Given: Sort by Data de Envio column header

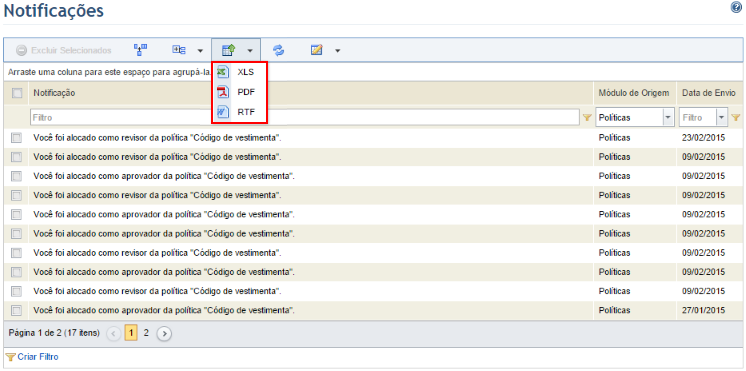Looking at the screenshot, I should (709, 93).
